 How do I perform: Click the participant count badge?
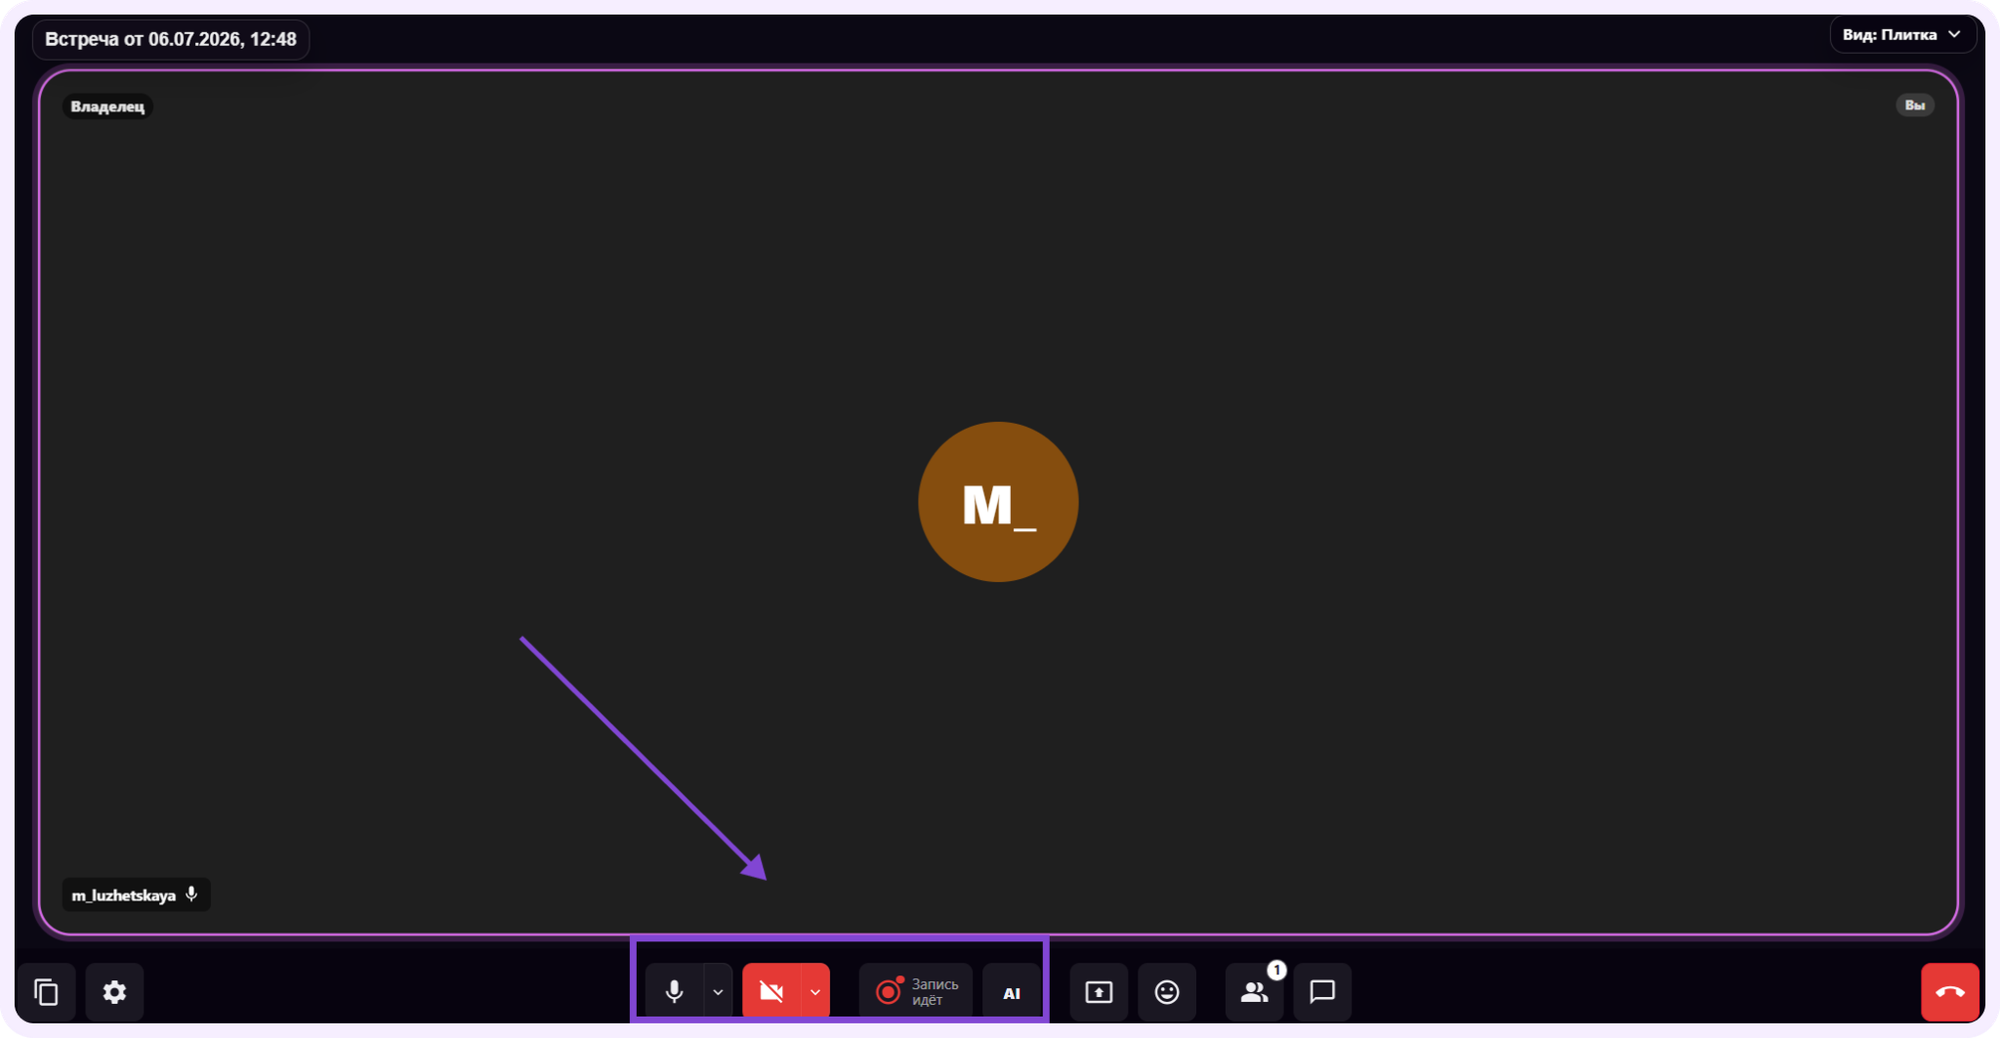click(1276, 970)
